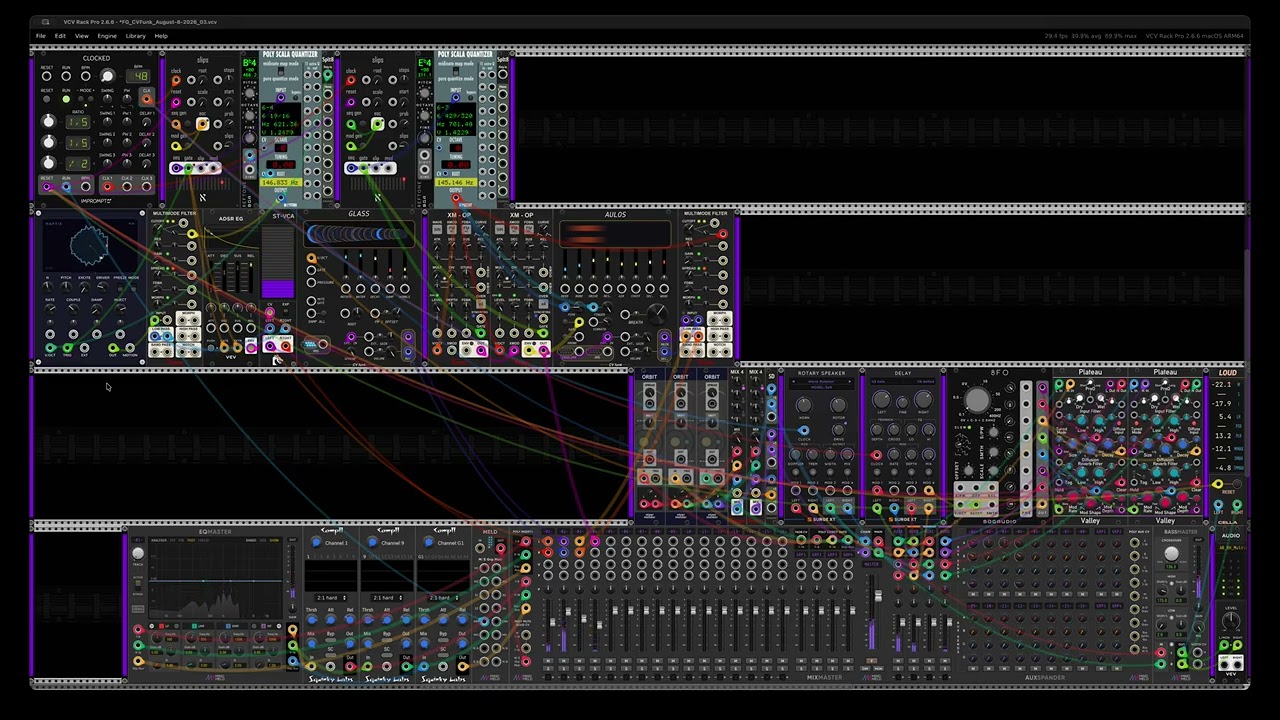Click the AULOS orange waveform display
Image resolution: width=1280 pixels, height=720 pixels.
pyautogui.click(x=615, y=235)
